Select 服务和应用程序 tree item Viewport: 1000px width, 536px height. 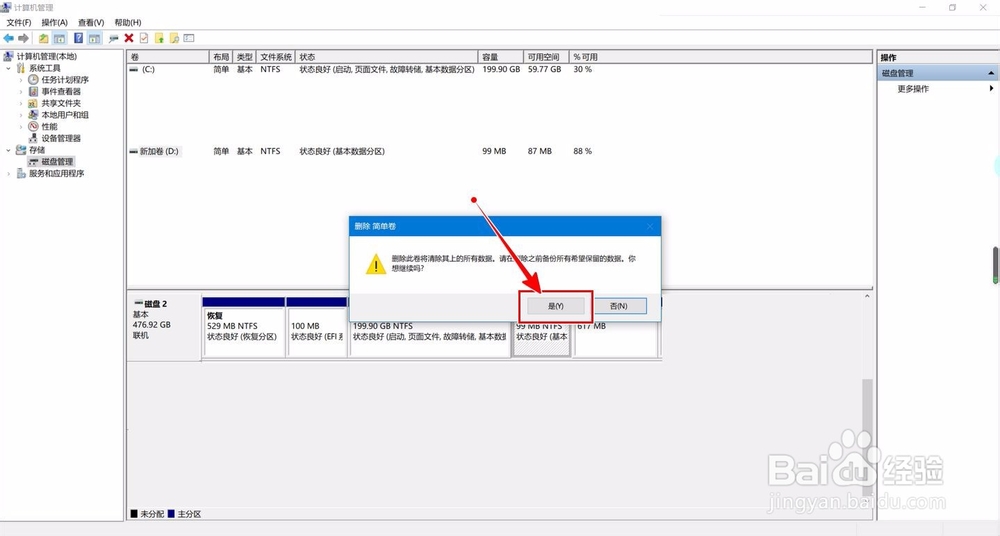(57, 173)
